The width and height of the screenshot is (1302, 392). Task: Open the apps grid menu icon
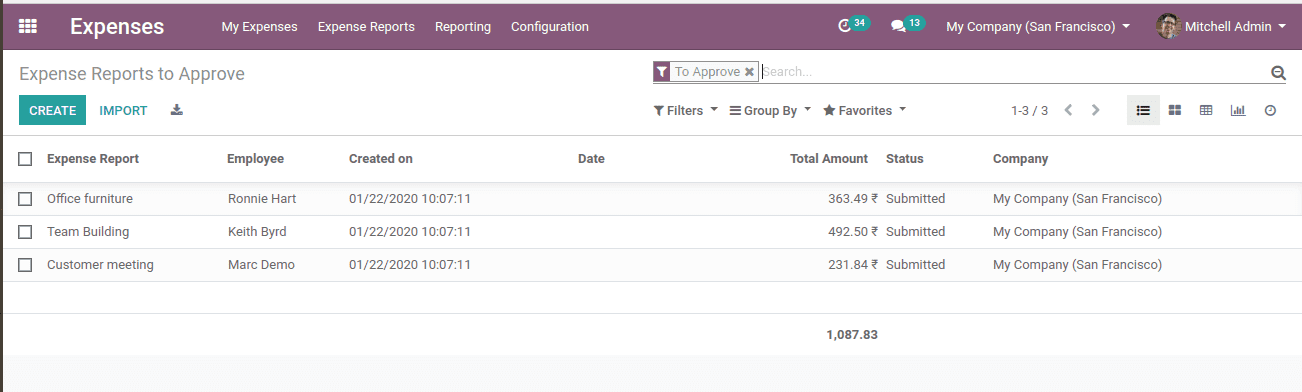tap(28, 27)
